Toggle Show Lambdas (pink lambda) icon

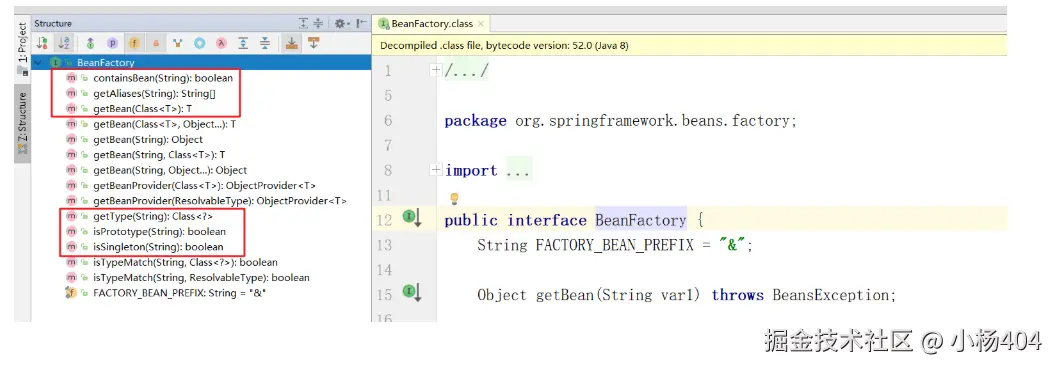221,43
